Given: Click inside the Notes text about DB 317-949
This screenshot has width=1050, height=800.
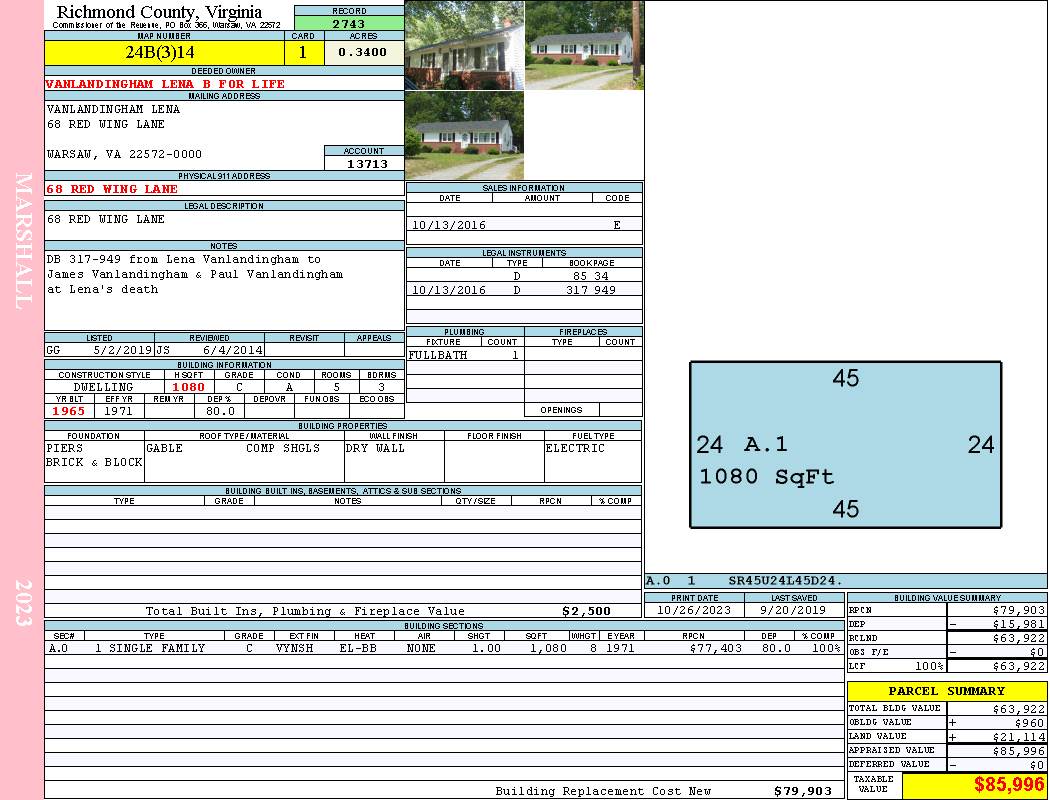Looking at the screenshot, I should (195, 274).
